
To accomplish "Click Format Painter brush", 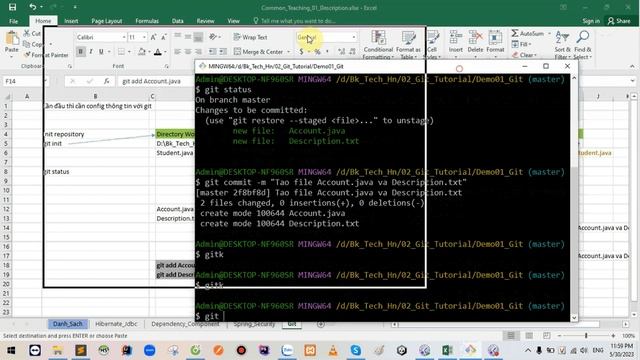I will point(27,55).
